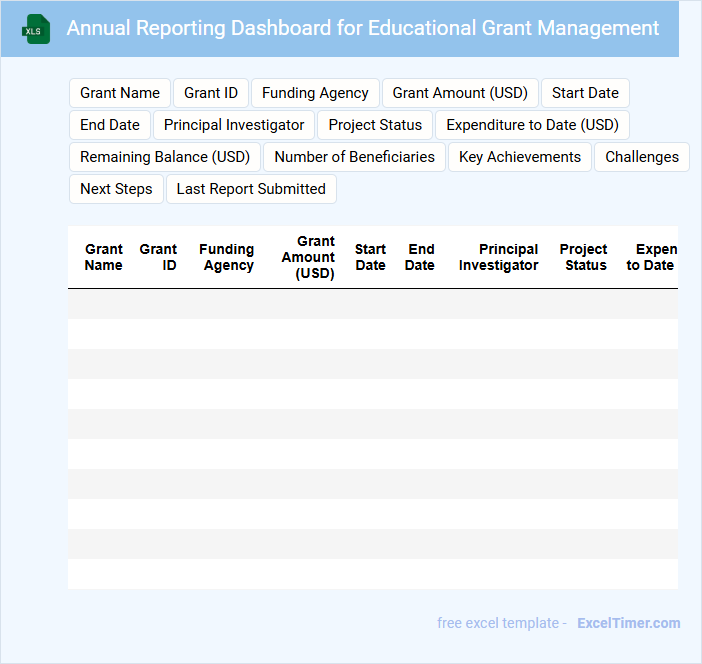Choose the Funding Agency tag
The image size is (702, 664).
click(315, 93)
